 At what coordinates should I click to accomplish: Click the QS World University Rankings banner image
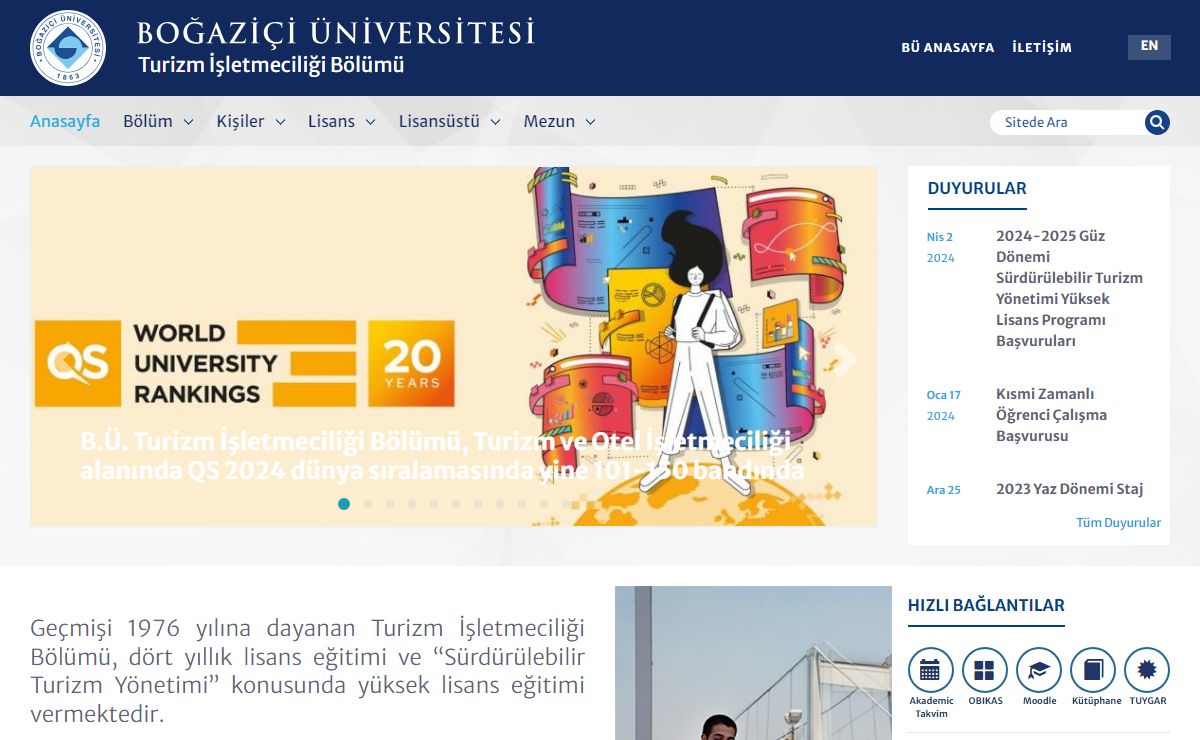point(454,346)
